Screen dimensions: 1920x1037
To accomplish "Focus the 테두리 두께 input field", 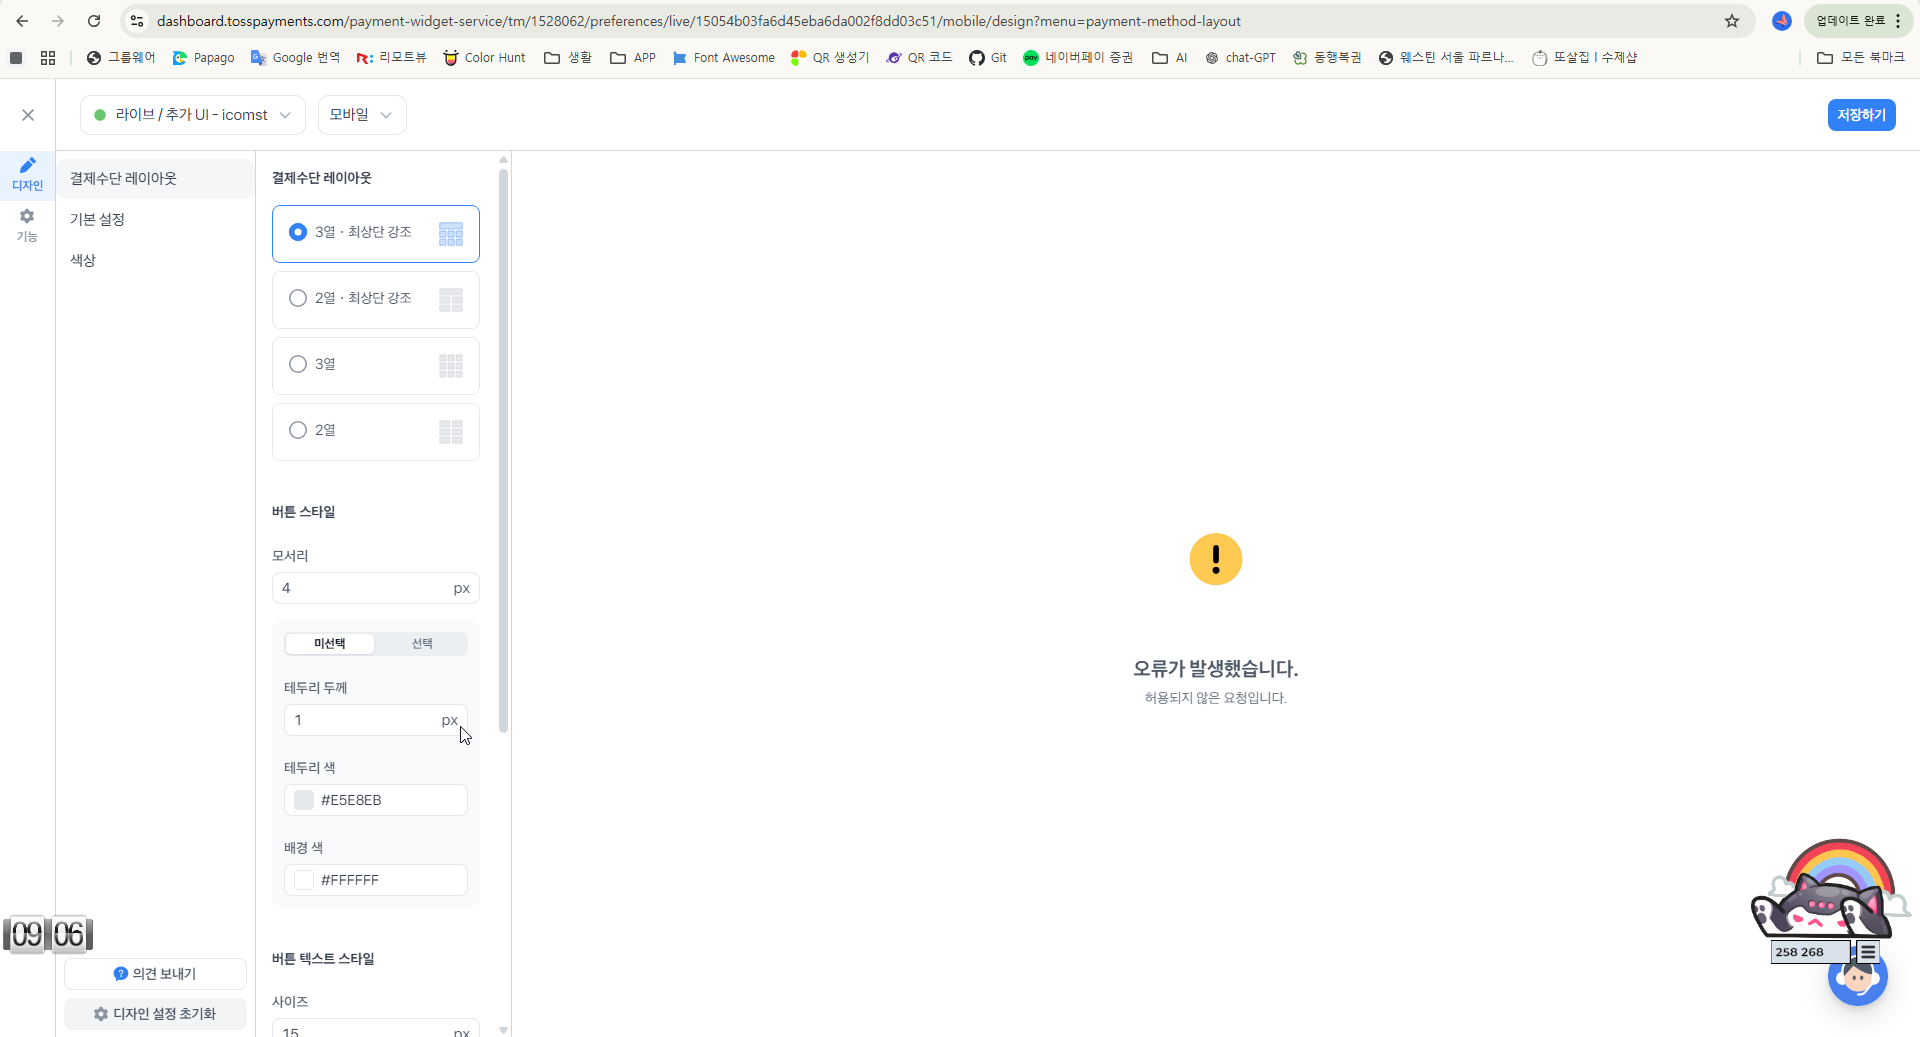I will (376, 720).
